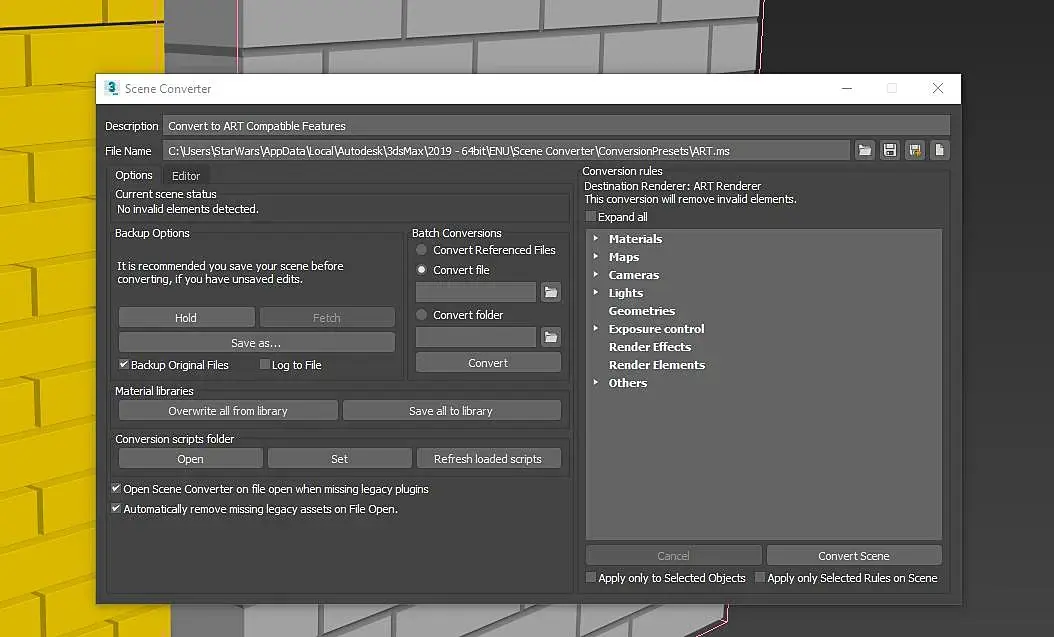The height and width of the screenshot is (637, 1054).
Task: Click the Set scripts folder button
Action: click(x=339, y=458)
